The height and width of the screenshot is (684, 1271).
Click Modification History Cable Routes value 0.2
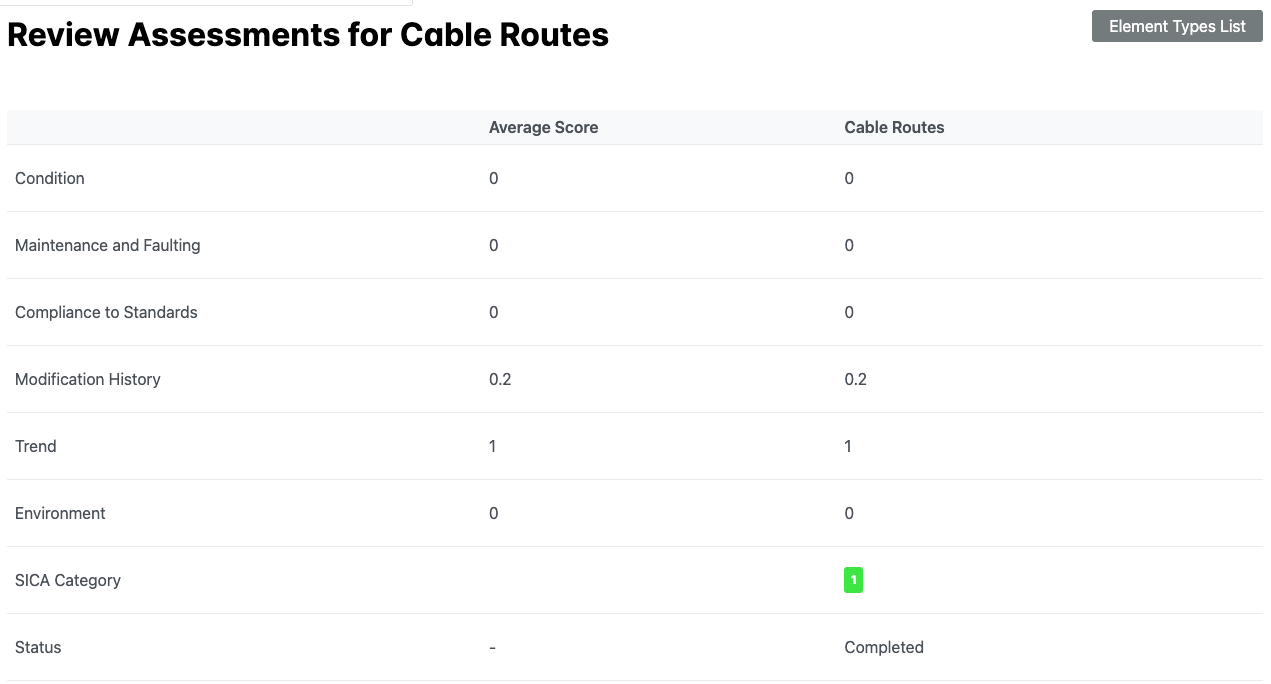pos(856,379)
